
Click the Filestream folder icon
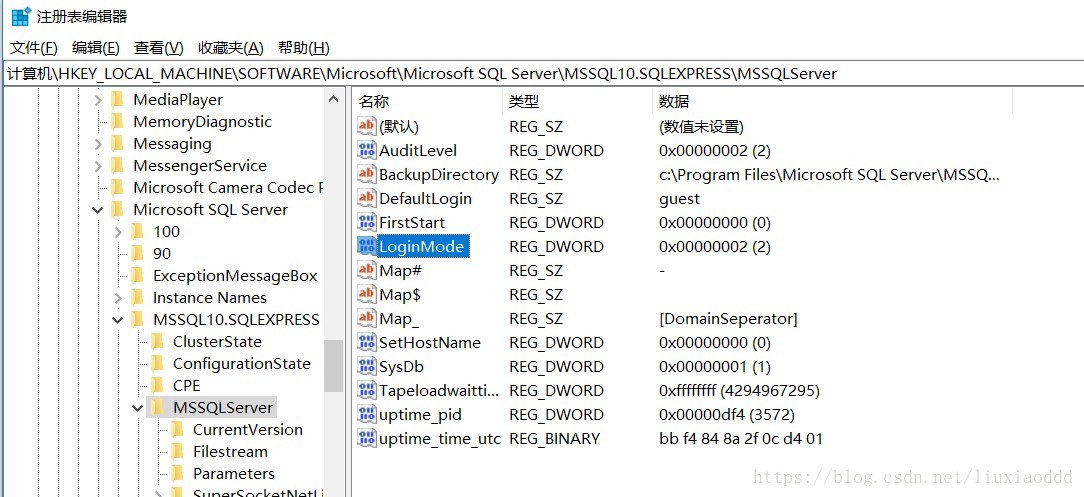(178, 451)
